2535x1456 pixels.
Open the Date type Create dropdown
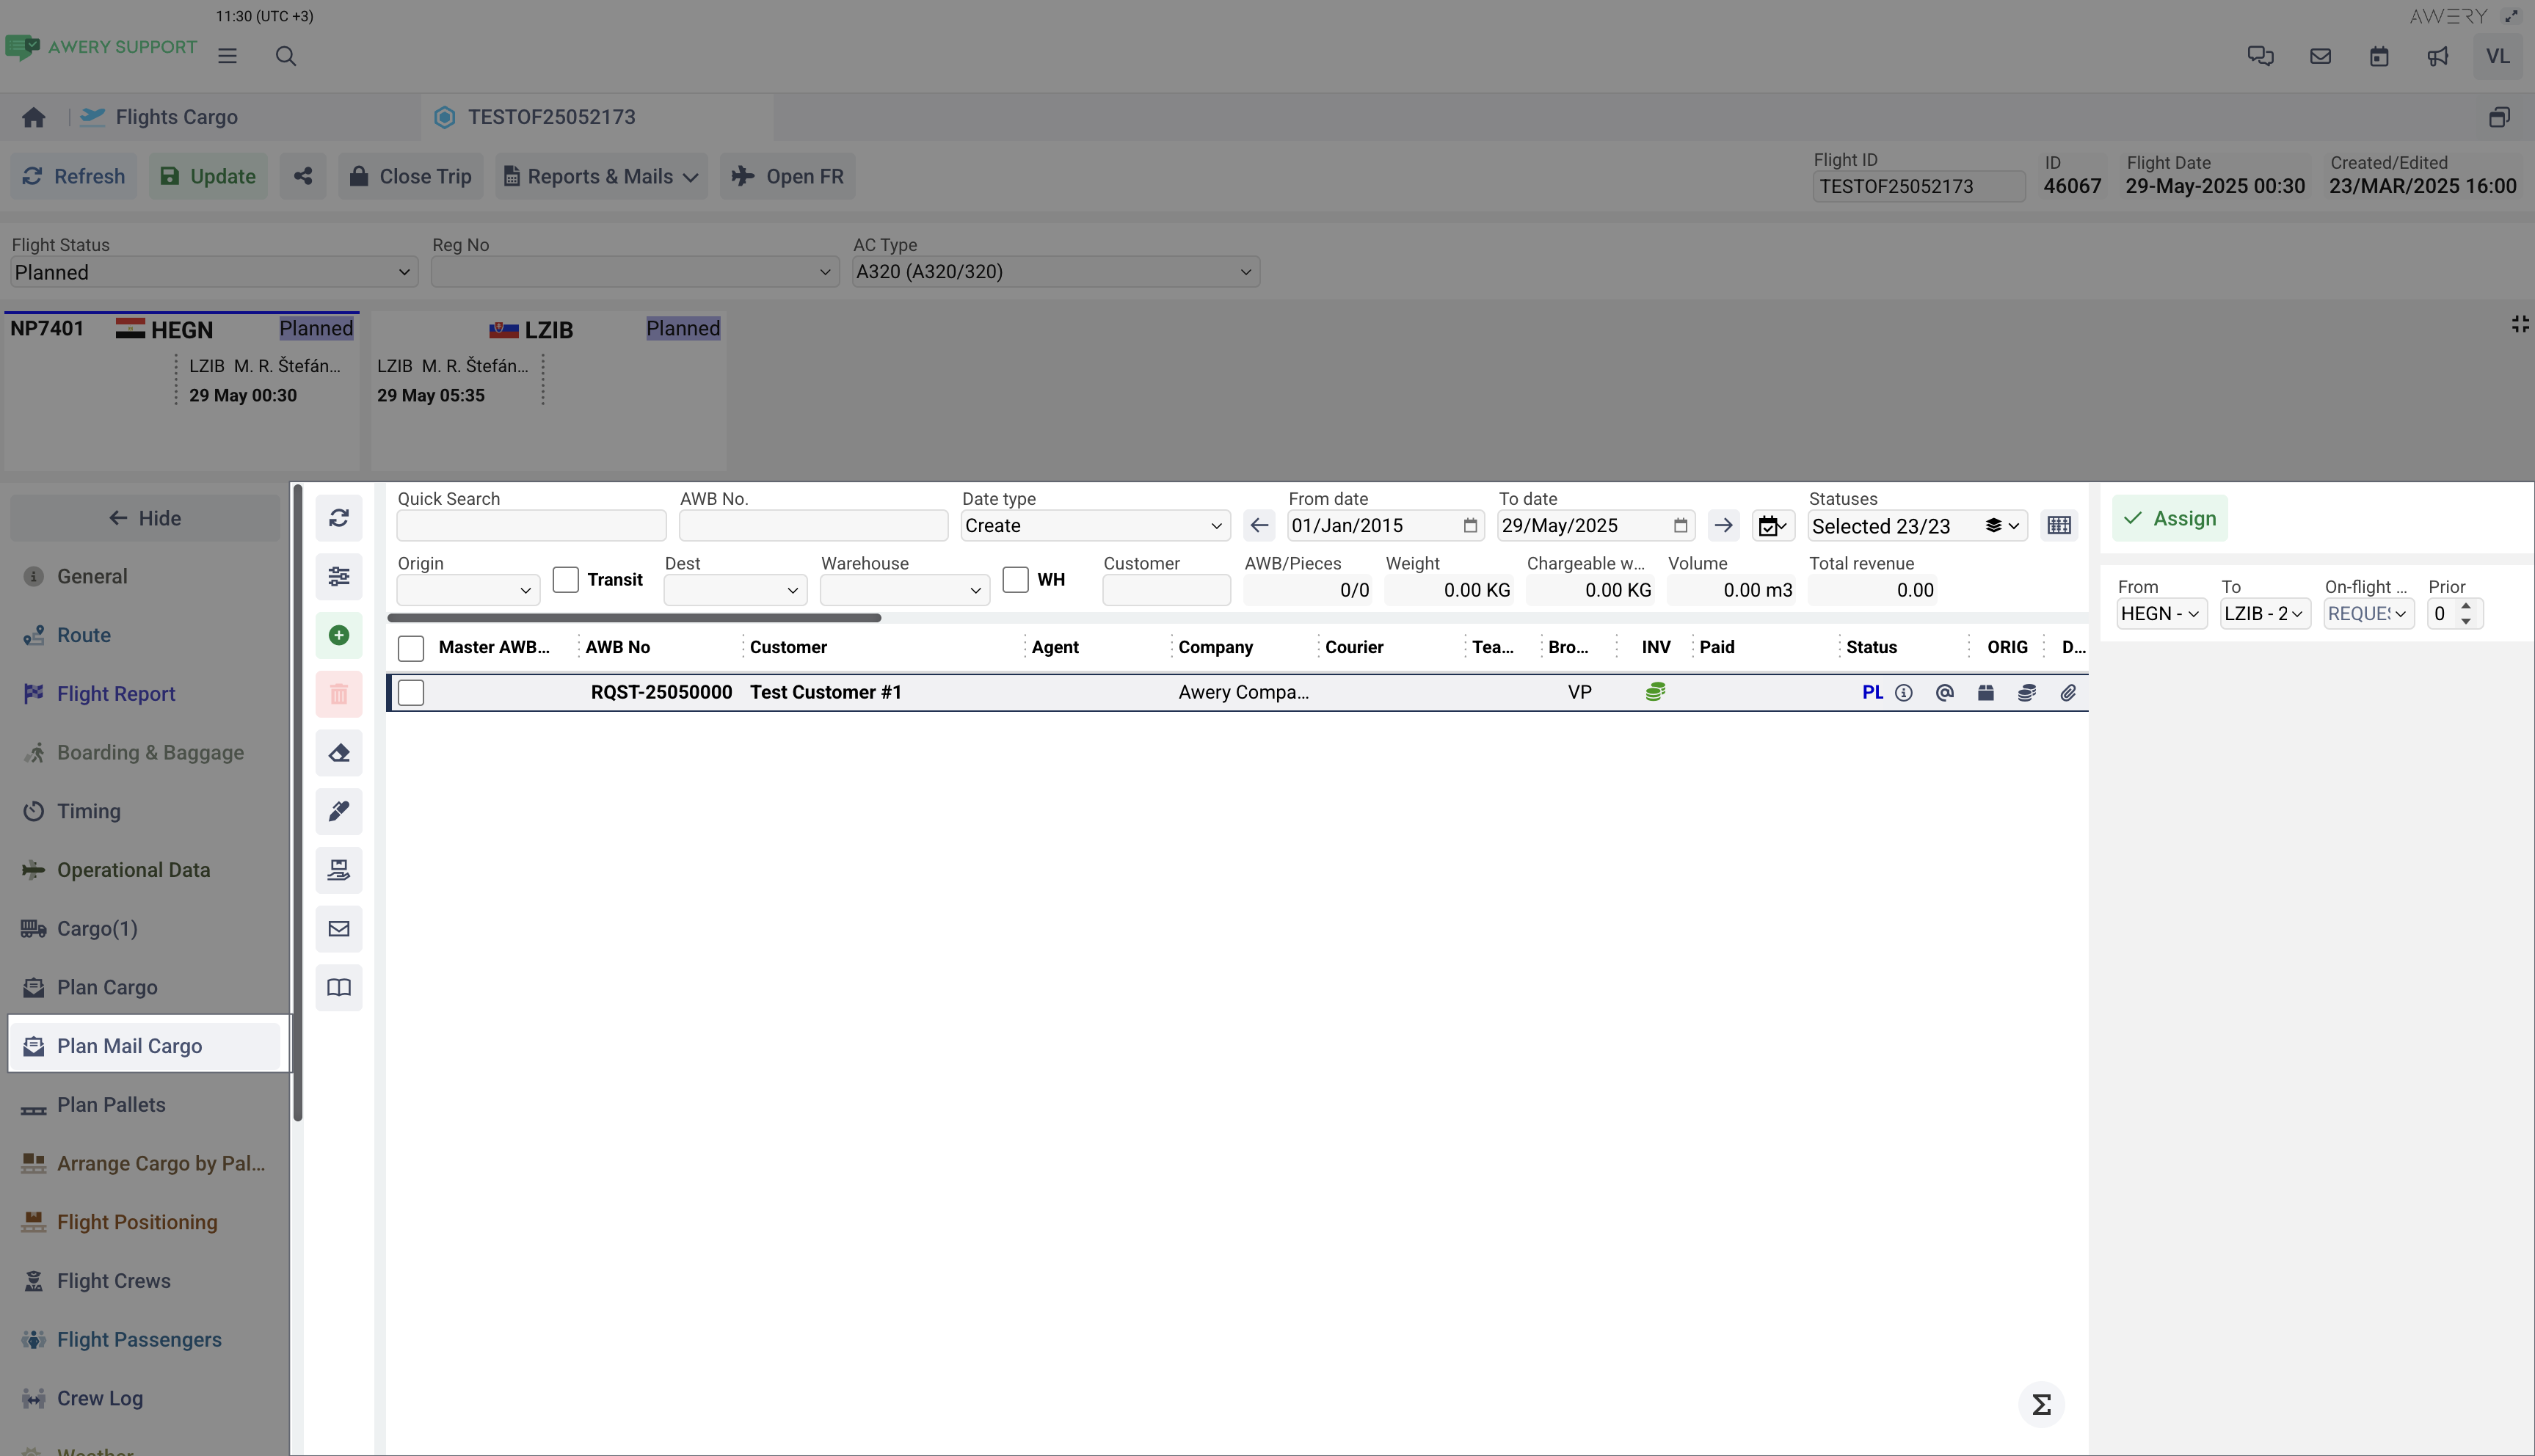[x=1094, y=526]
